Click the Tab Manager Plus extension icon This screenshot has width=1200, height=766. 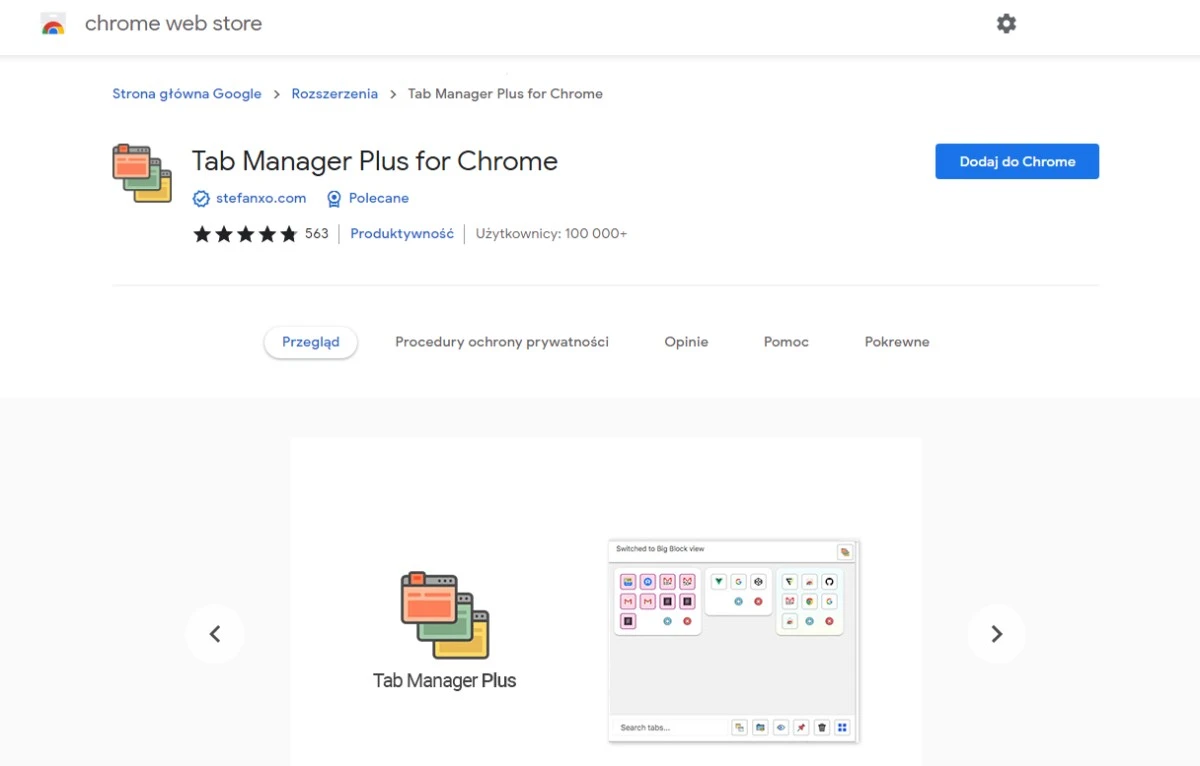[x=142, y=173]
